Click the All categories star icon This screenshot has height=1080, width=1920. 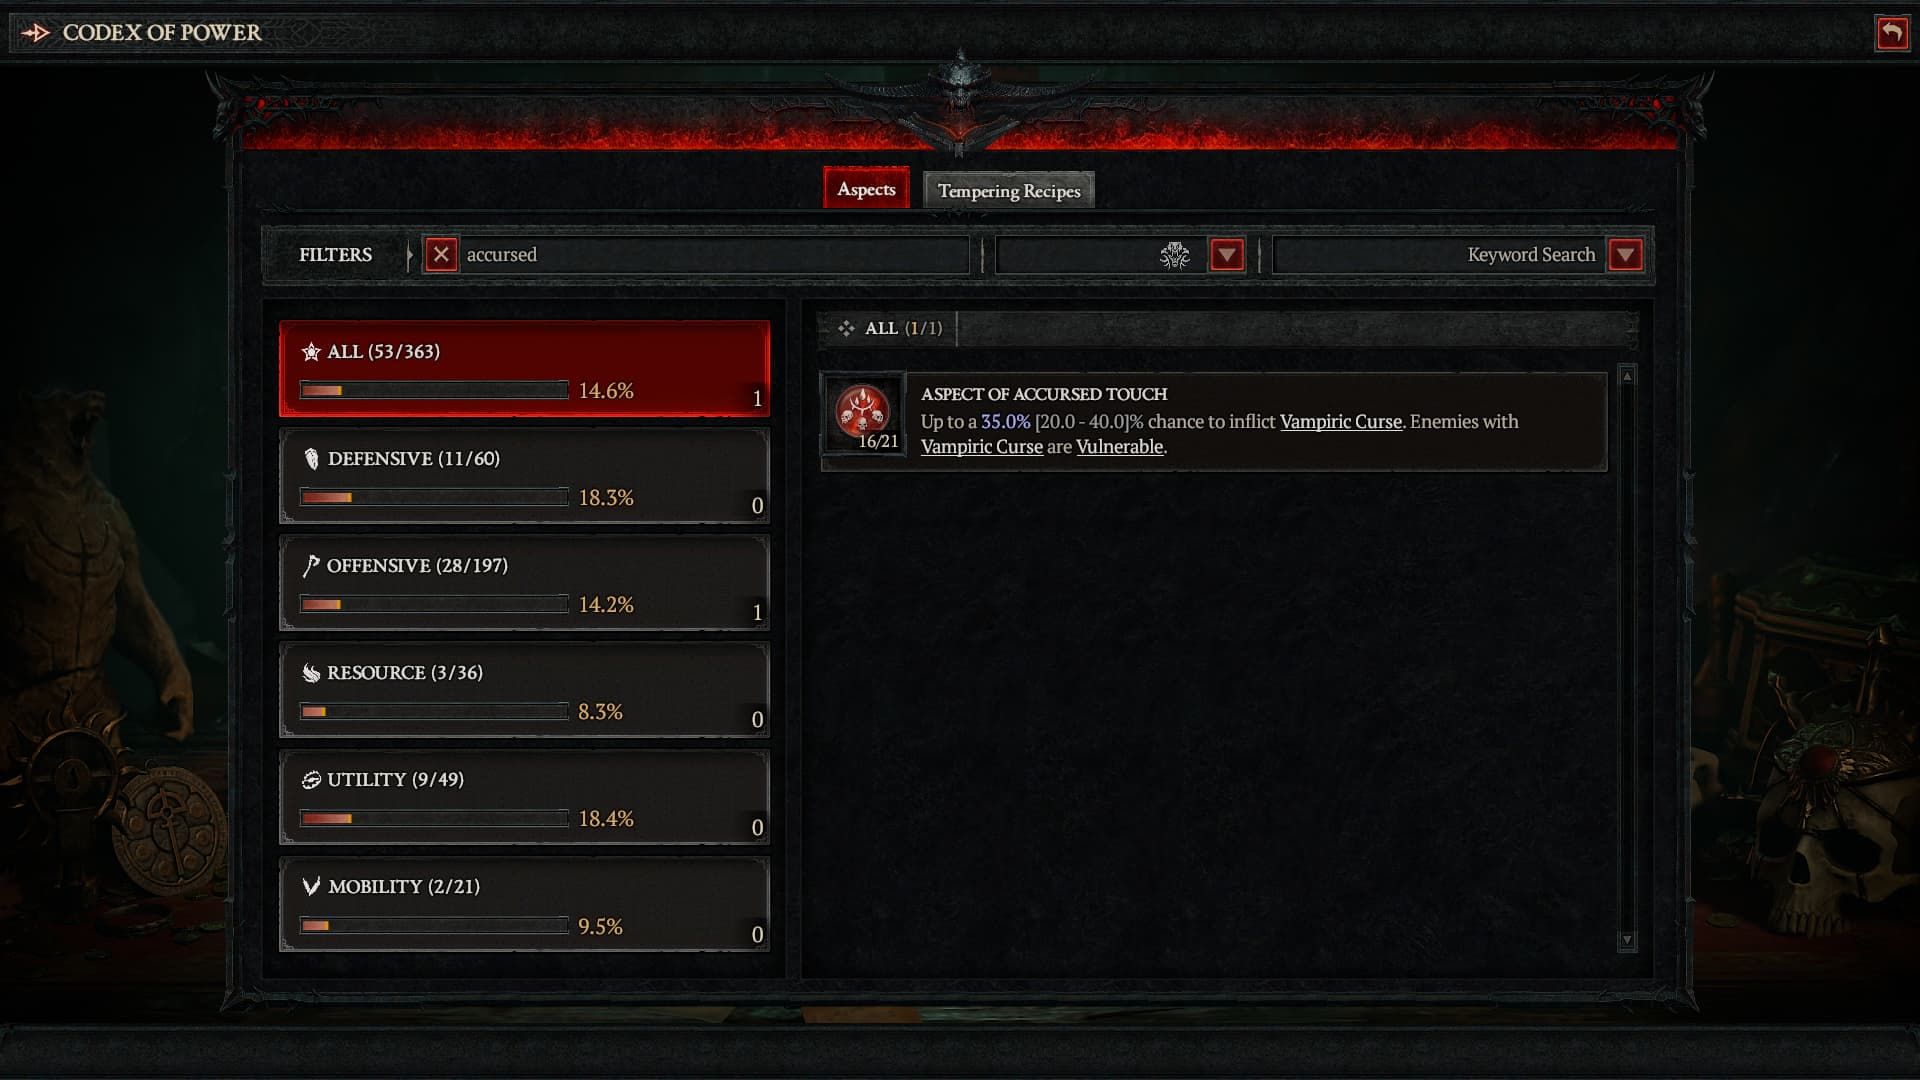311,351
